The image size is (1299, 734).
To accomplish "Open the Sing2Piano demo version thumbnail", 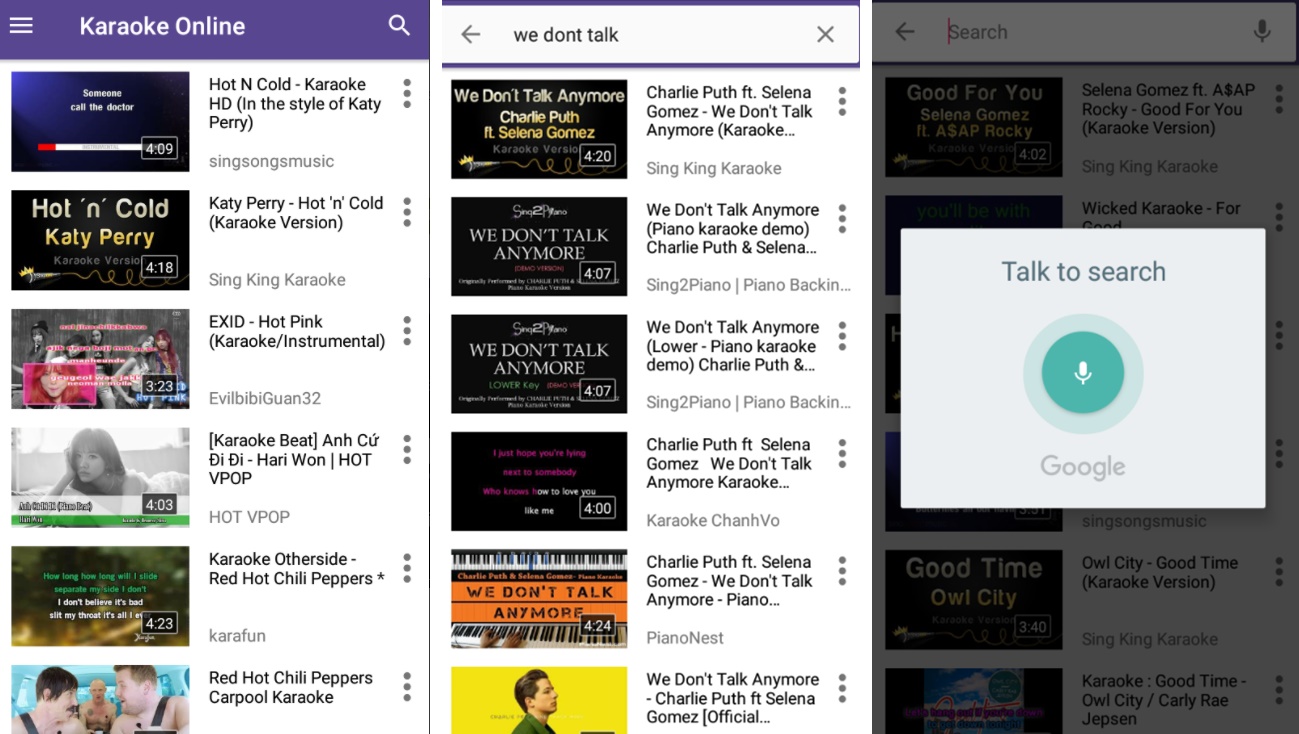I will pyautogui.click(x=539, y=246).
